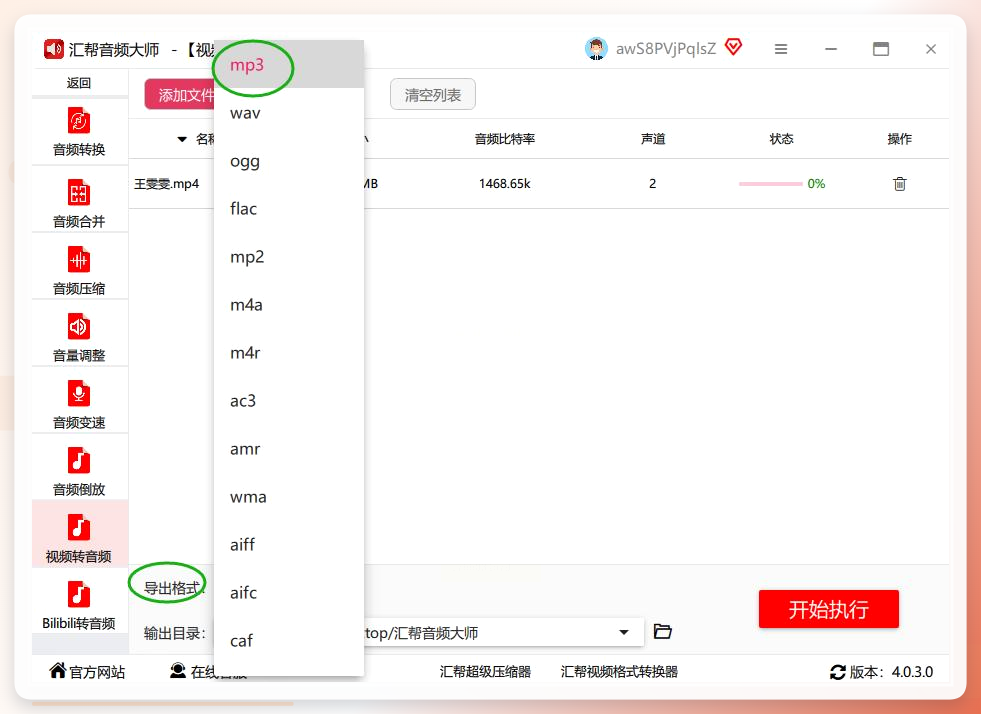Choose mp2 format from the list

click(x=288, y=257)
